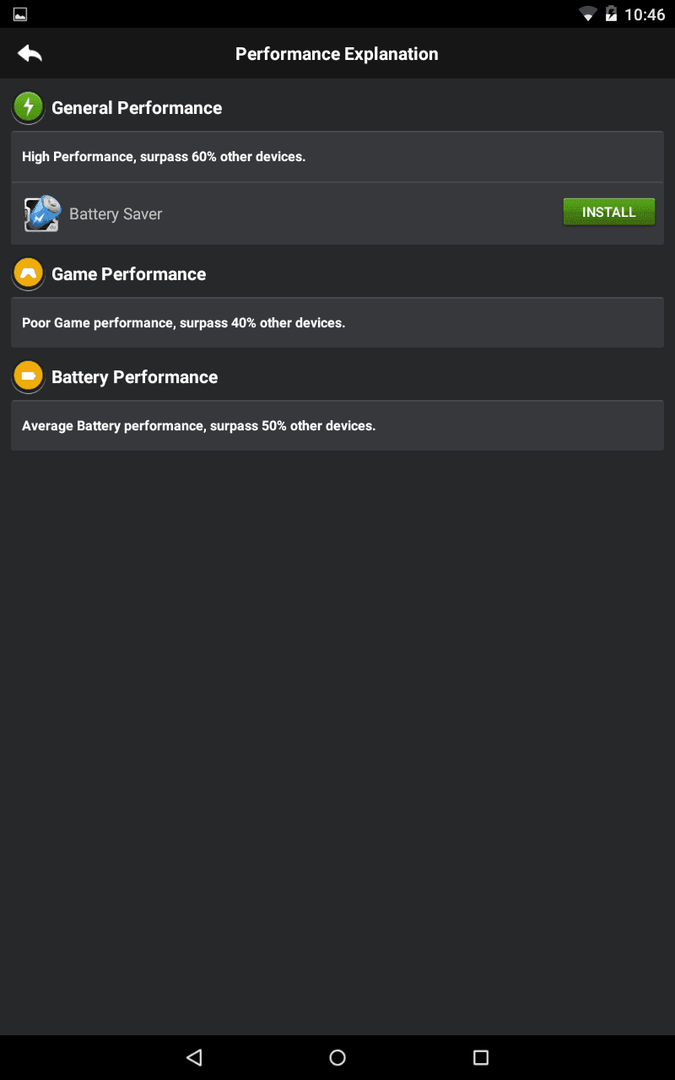Viewport: 675px width, 1080px height.
Task: Open recent apps square button
Action: (481, 1057)
